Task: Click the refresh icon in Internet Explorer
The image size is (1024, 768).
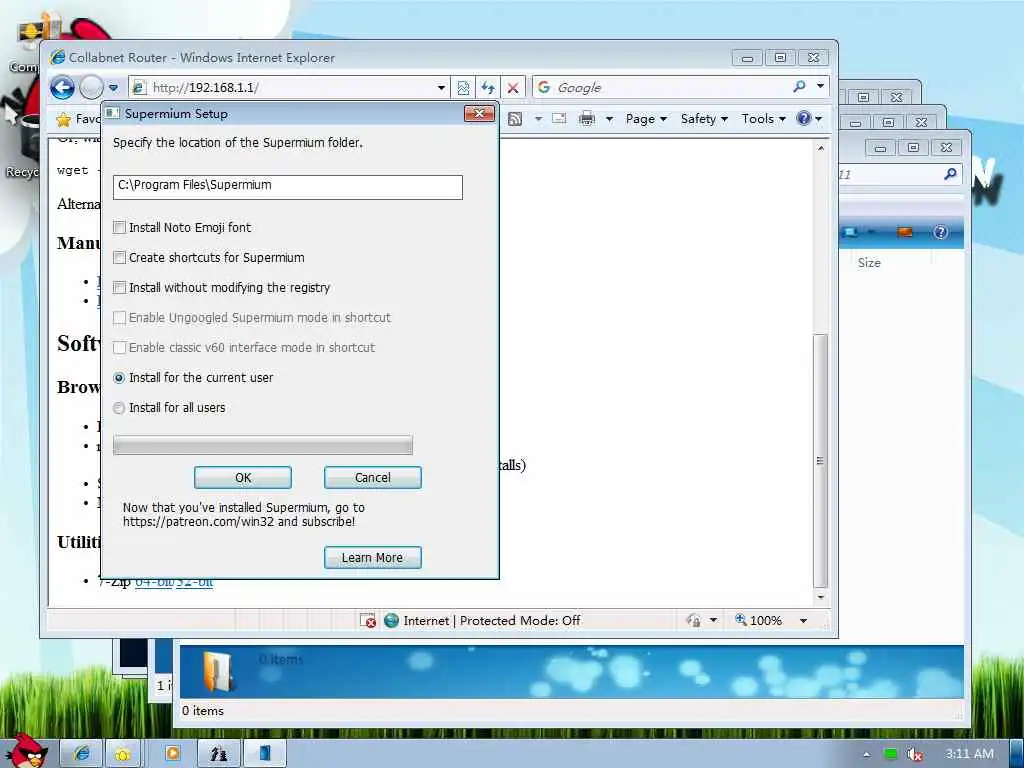Action: [x=488, y=88]
